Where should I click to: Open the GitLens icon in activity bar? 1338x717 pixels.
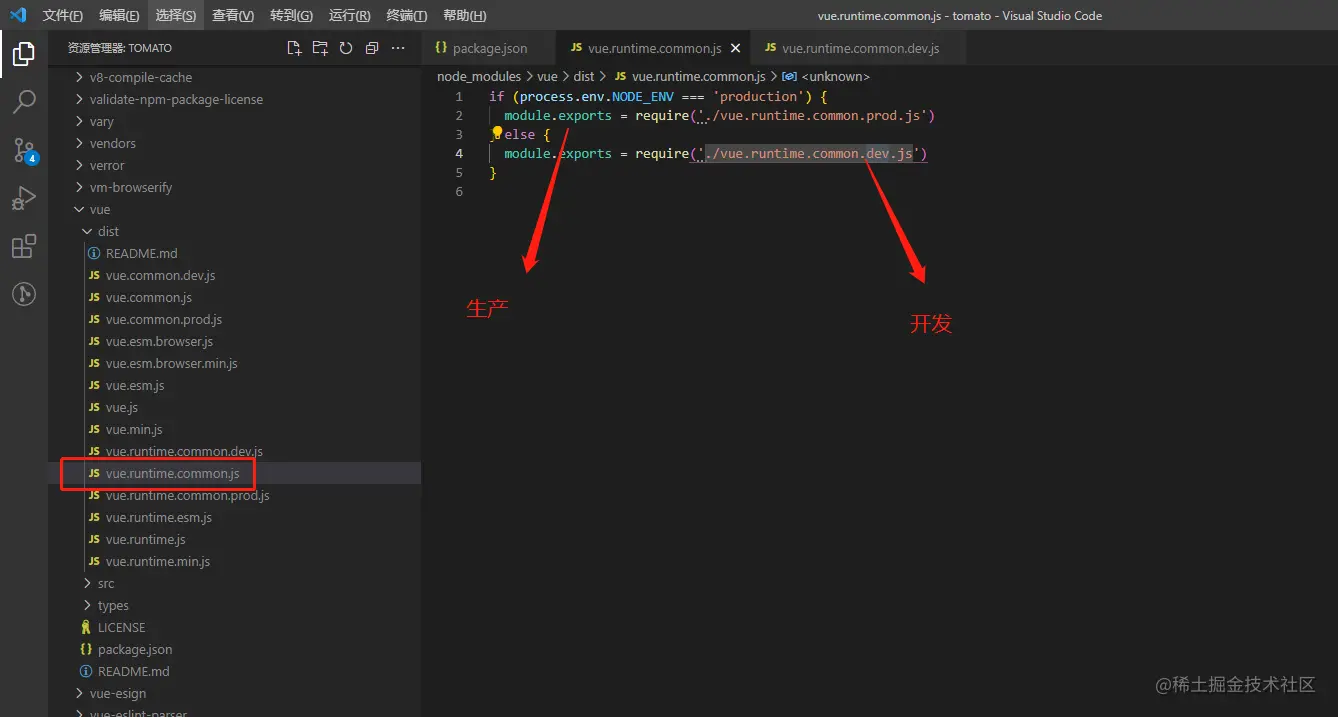pos(24,294)
